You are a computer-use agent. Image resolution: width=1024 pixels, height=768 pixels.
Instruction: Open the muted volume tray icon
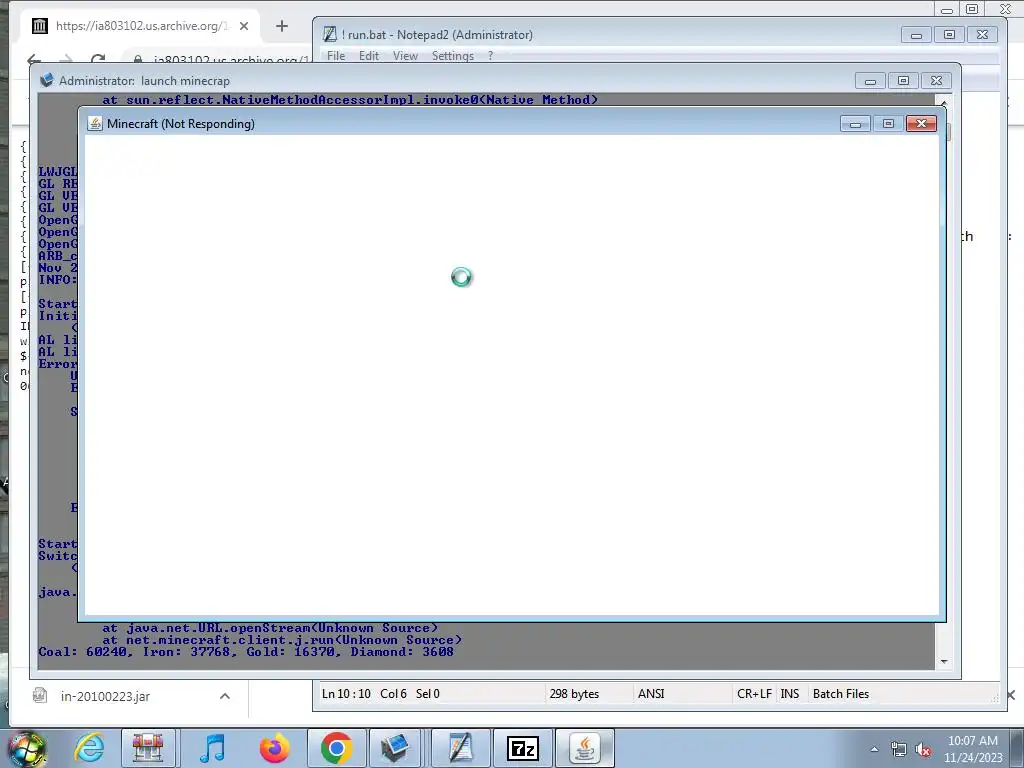click(923, 749)
